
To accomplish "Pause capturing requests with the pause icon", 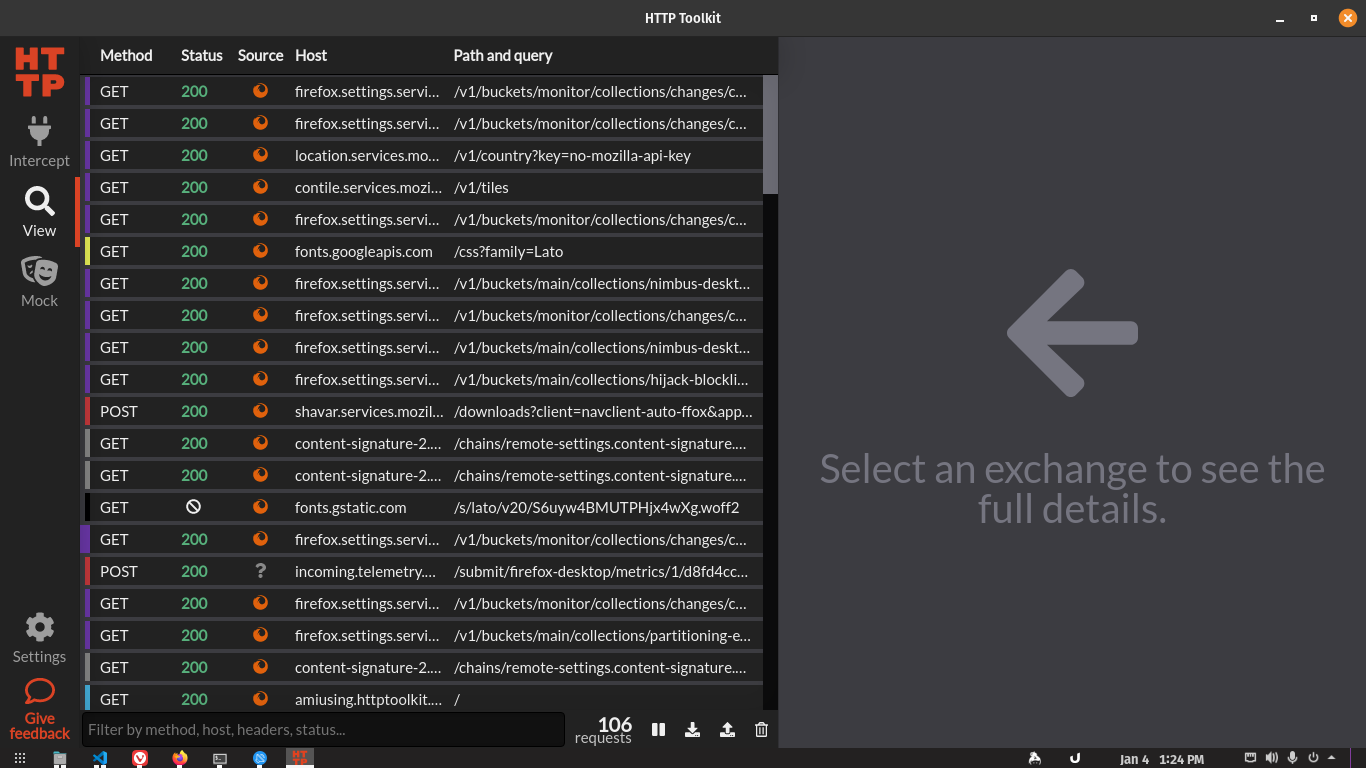I will [x=658, y=730].
